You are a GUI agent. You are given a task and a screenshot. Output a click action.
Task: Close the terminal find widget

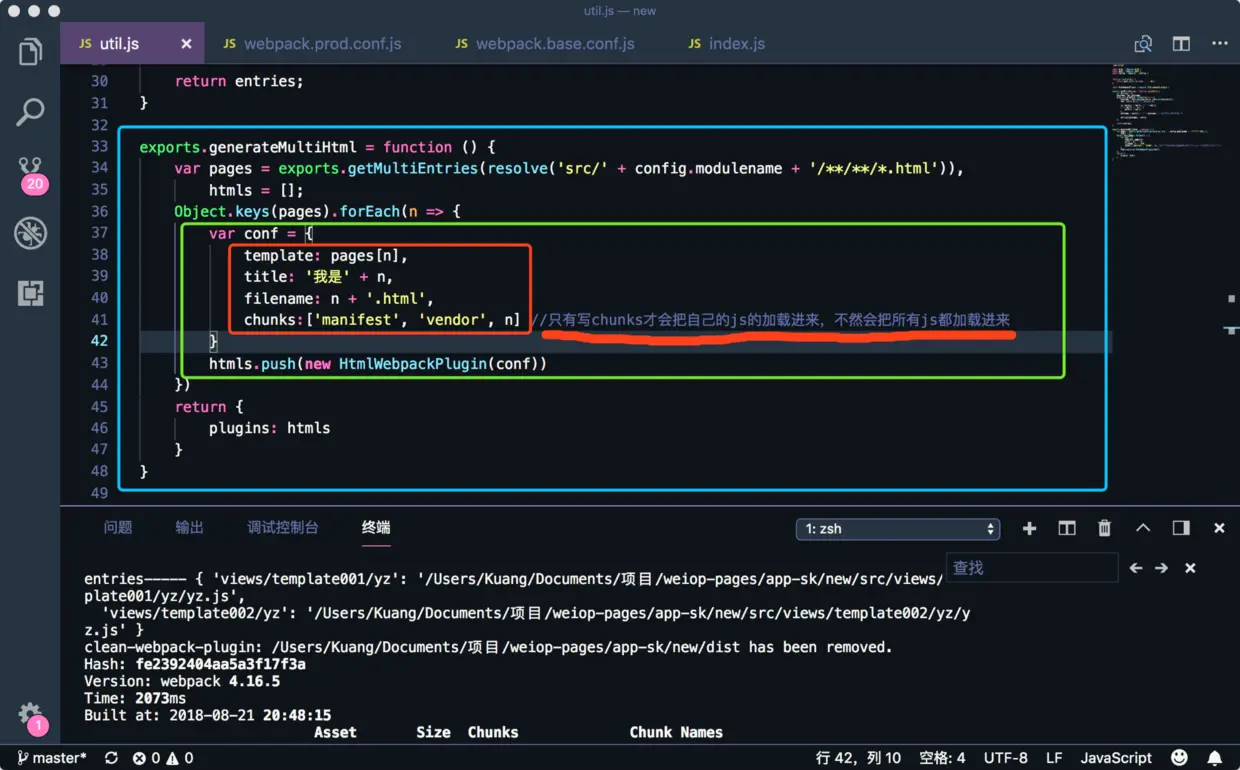click(x=1190, y=568)
